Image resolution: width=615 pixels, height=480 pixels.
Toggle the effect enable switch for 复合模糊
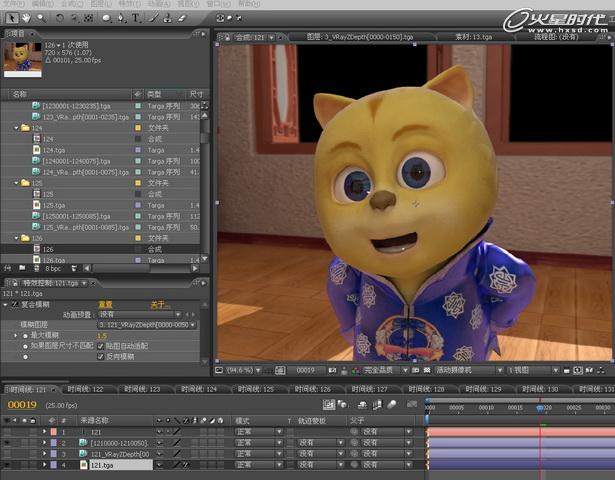click(x=15, y=305)
